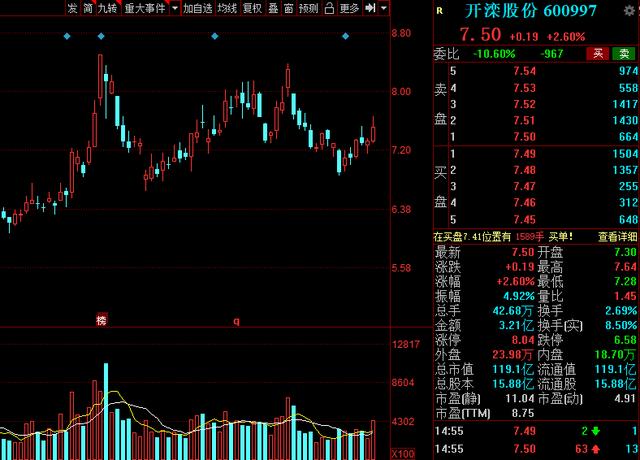Viewport: 640px width, 460px height.
Task: Click the green down arrow in the 7.49 trade row
Action: (x=595, y=431)
